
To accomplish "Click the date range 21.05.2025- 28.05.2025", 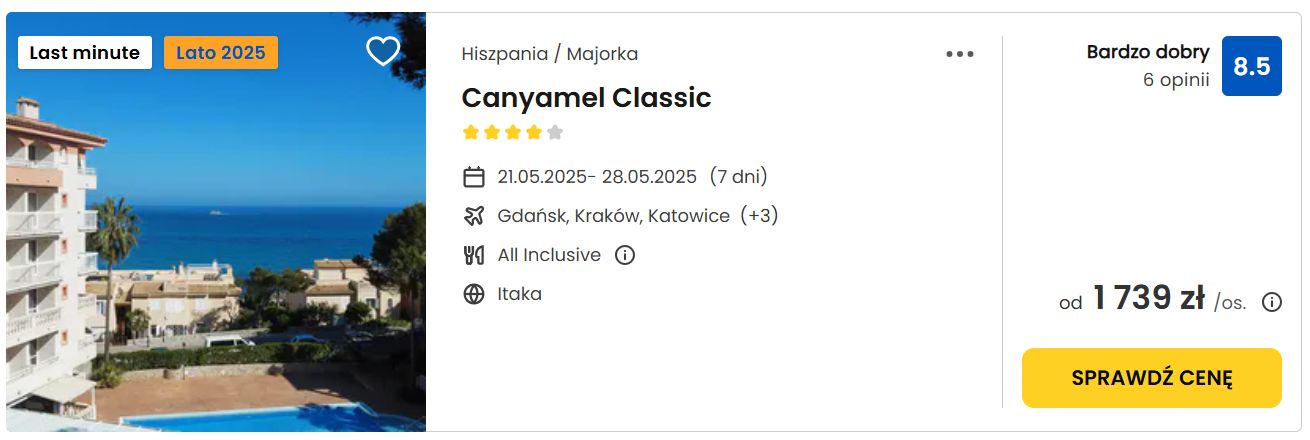I will [x=597, y=177].
